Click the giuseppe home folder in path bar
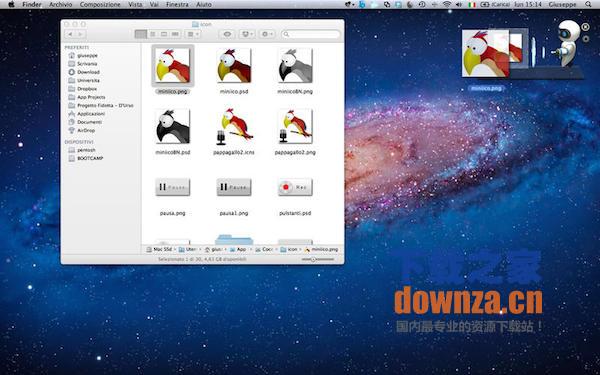This screenshot has height=375, width=600. pyautogui.click(x=214, y=249)
